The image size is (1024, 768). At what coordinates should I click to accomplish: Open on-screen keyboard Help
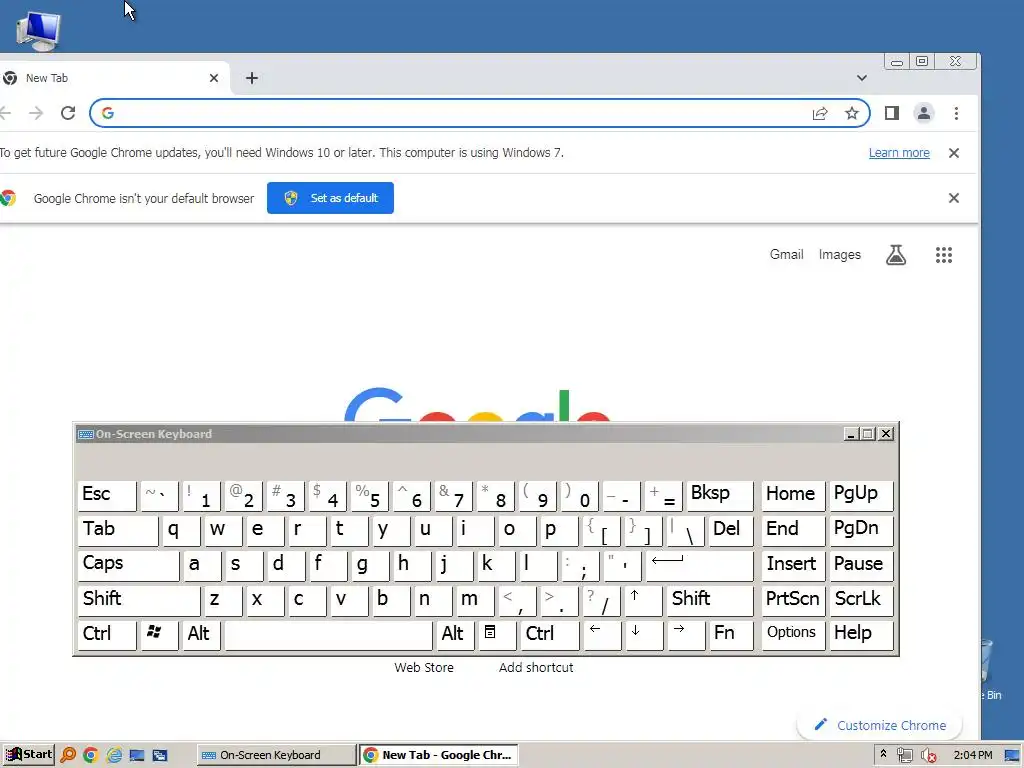[x=861, y=635]
